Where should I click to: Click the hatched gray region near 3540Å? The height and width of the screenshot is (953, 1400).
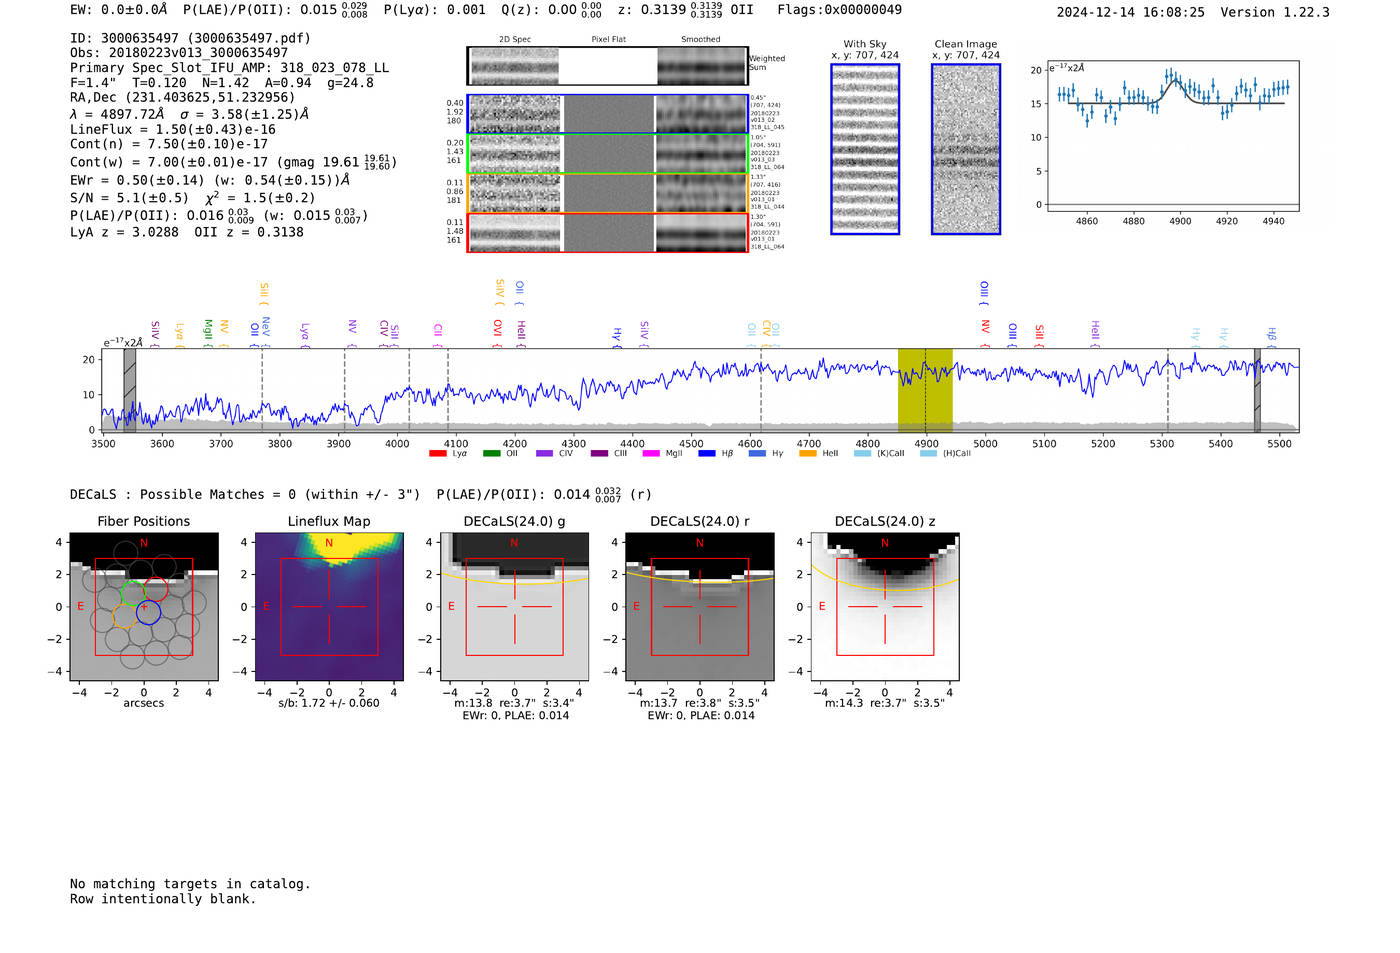[129, 390]
